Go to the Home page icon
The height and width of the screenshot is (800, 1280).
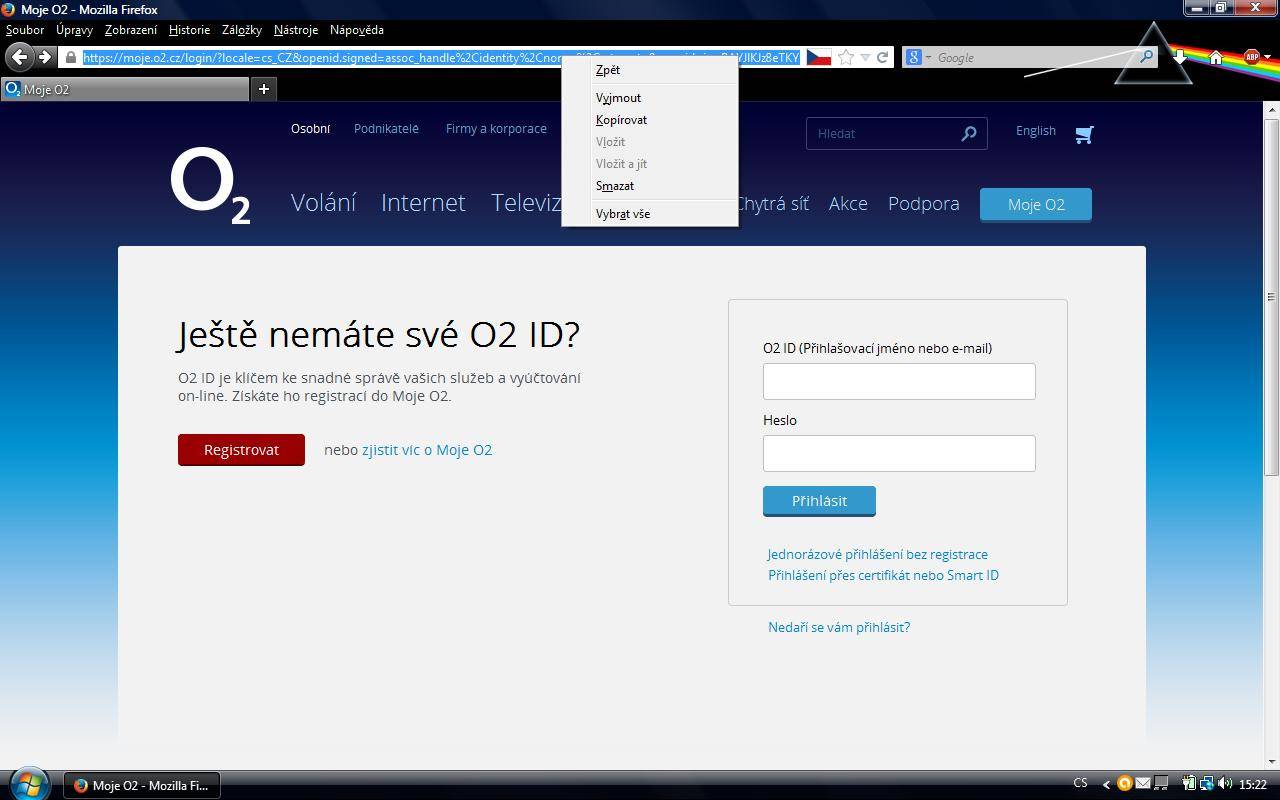1216,57
